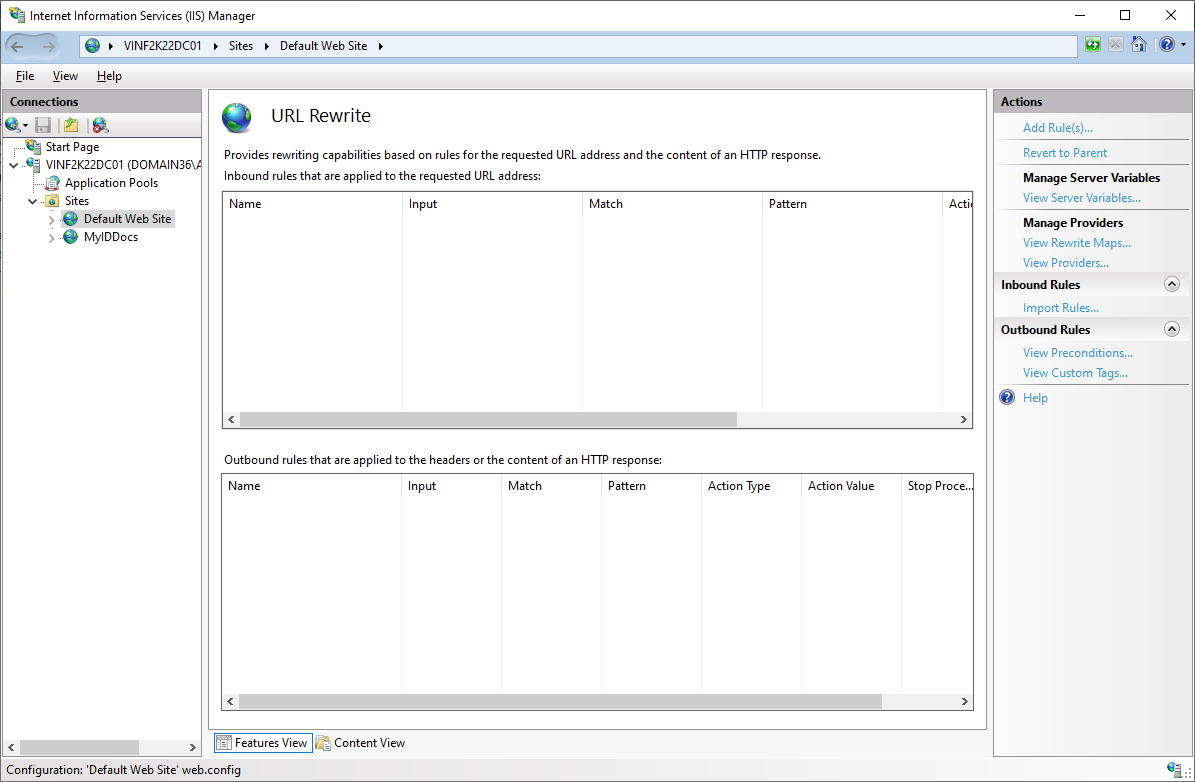Open Application Pools node

pos(111,183)
